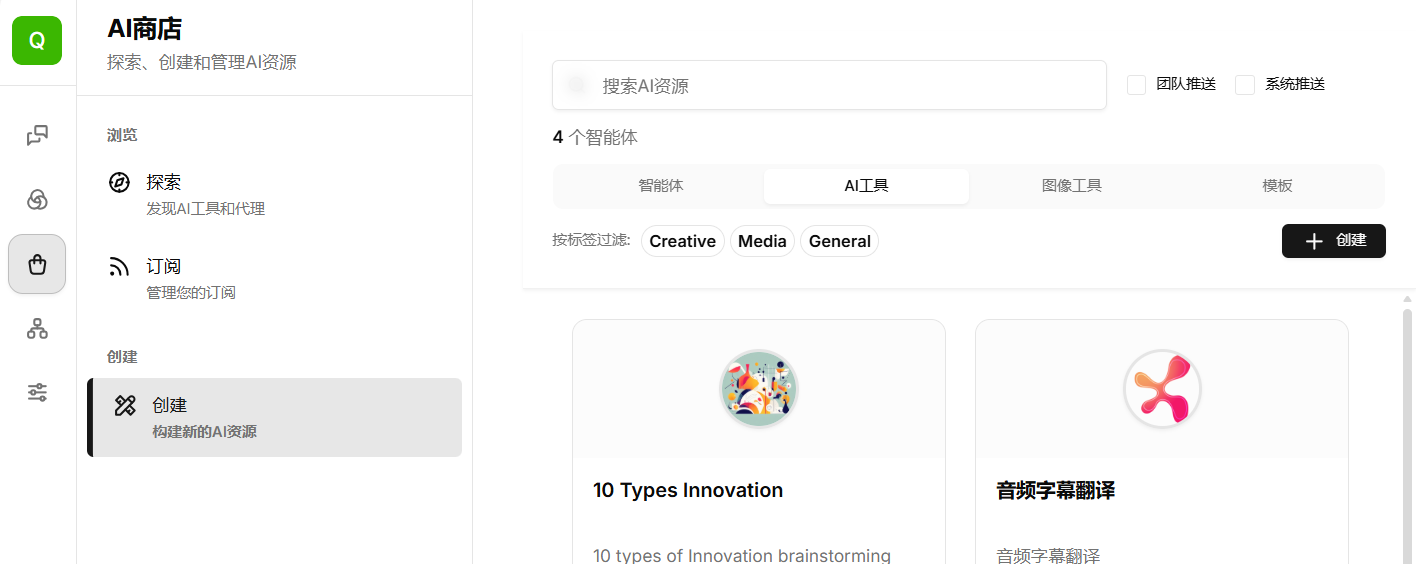Click the black 创建 button

pyautogui.click(x=1333, y=241)
